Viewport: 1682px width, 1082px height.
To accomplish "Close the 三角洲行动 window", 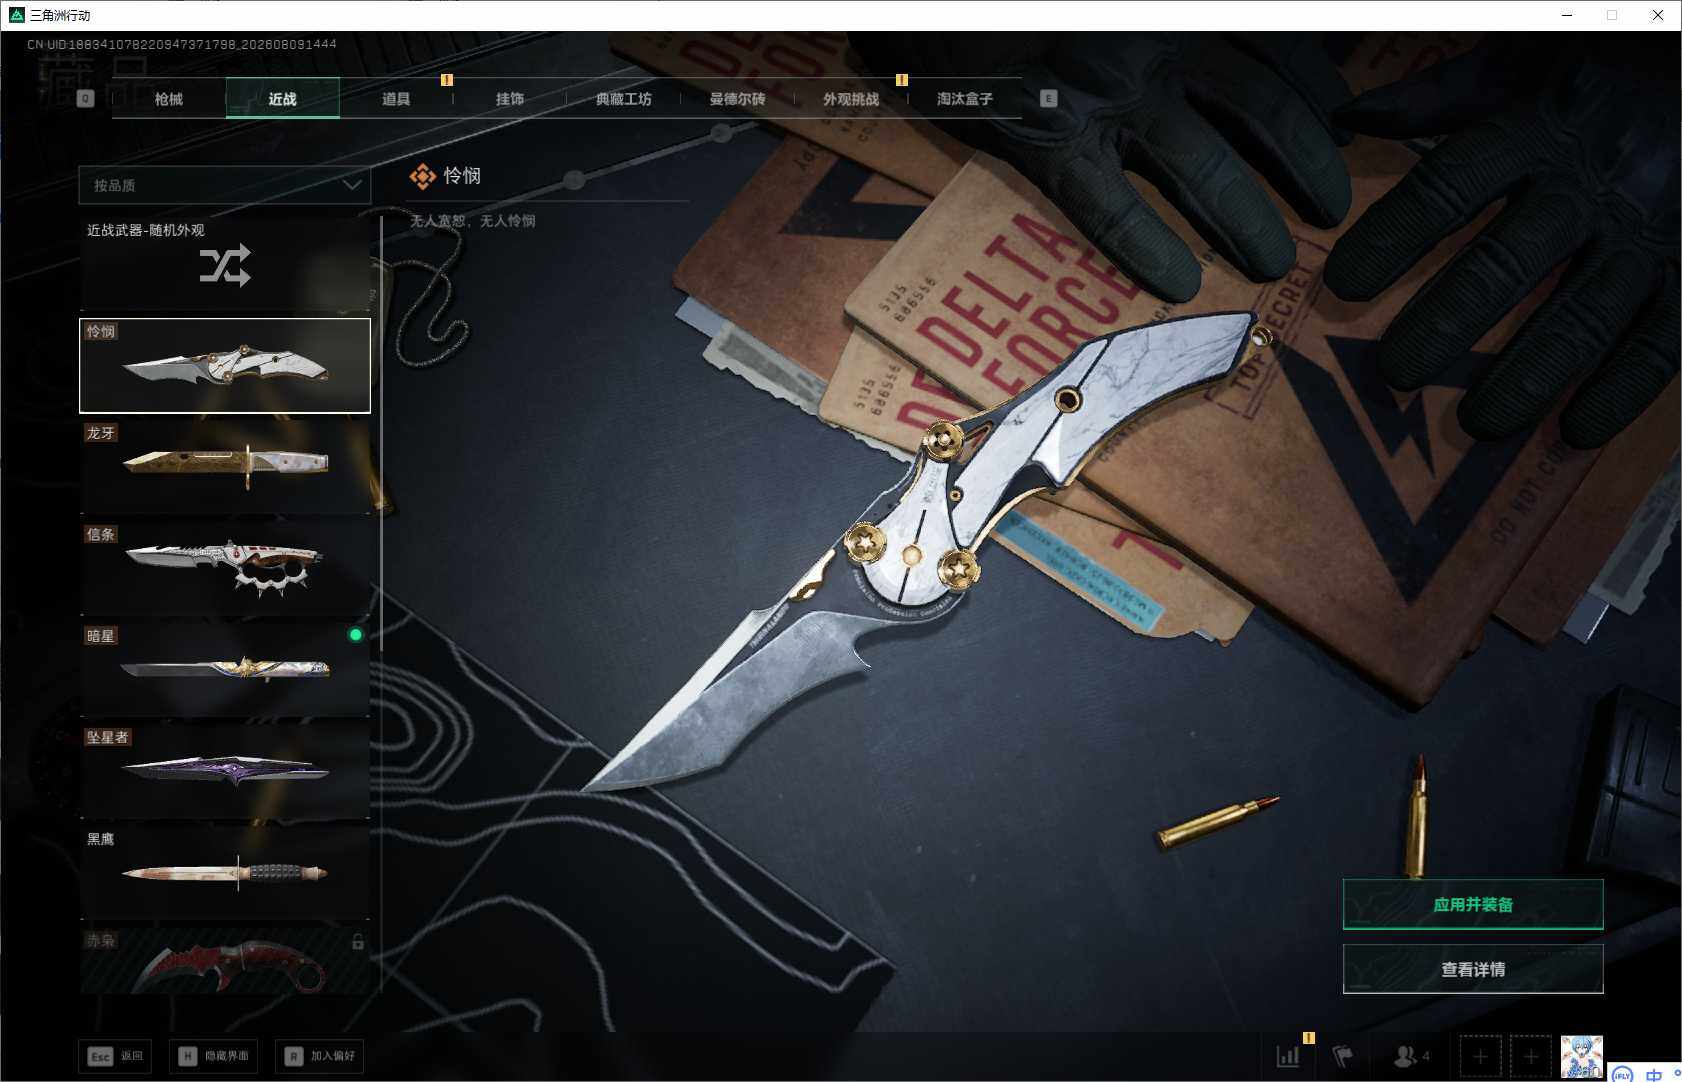I will [x=1658, y=15].
